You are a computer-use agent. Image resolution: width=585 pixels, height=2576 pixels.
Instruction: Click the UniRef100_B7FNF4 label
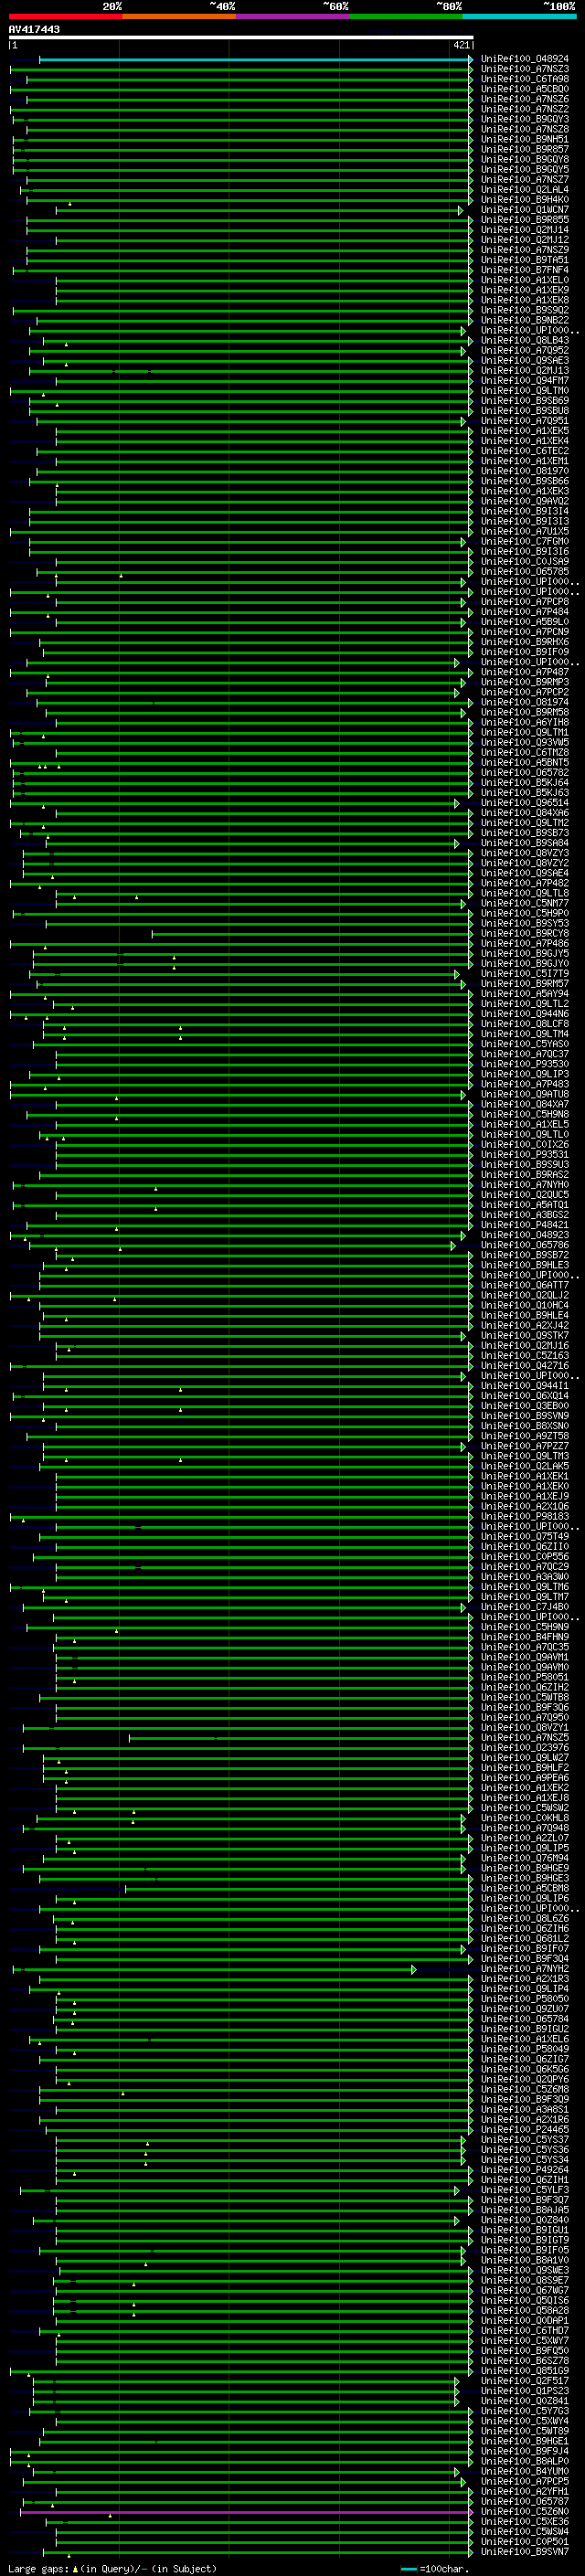click(524, 270)
